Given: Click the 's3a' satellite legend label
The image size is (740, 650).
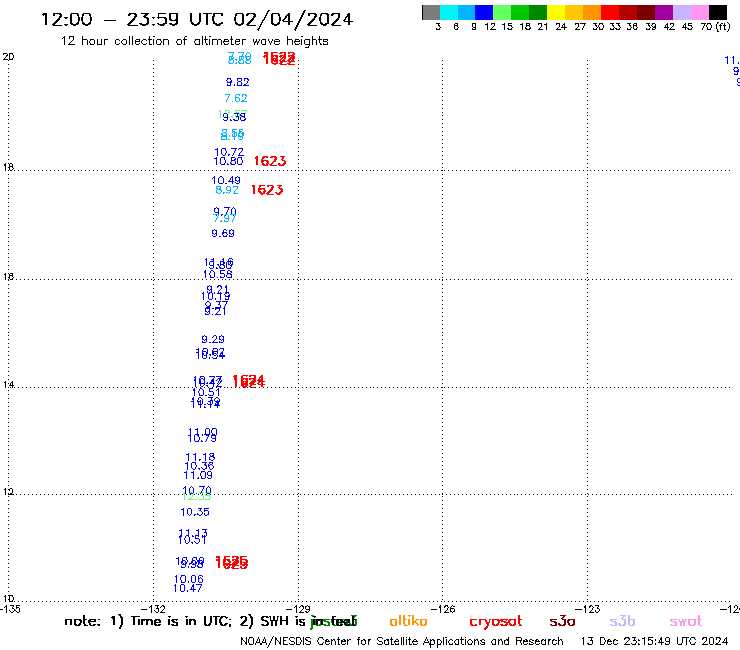Looking at the screenshot, I should tap(562, 621).
